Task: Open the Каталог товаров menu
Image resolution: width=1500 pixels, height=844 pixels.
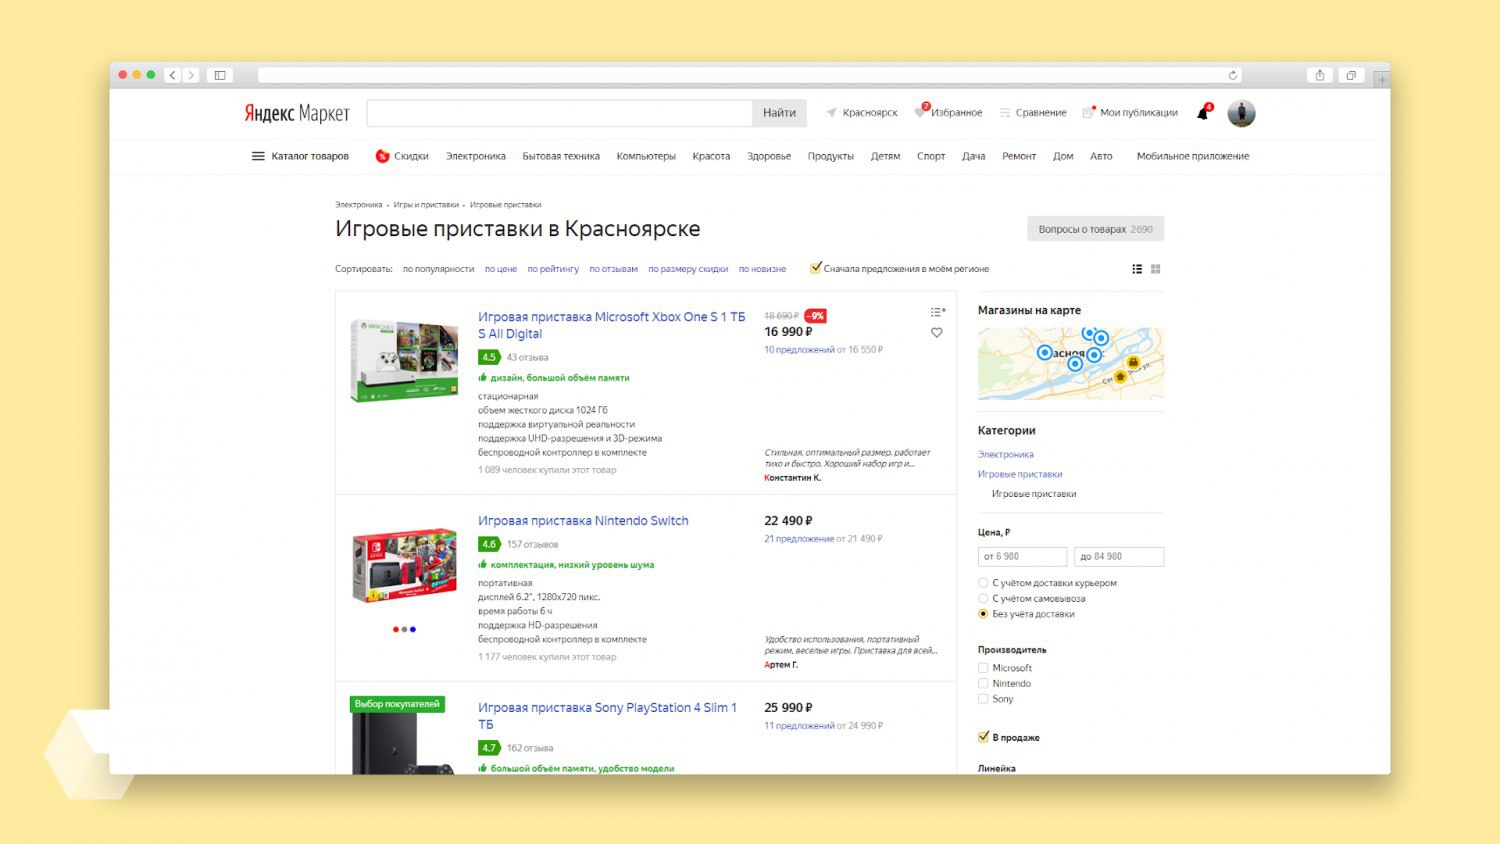Action: point(300,156)
